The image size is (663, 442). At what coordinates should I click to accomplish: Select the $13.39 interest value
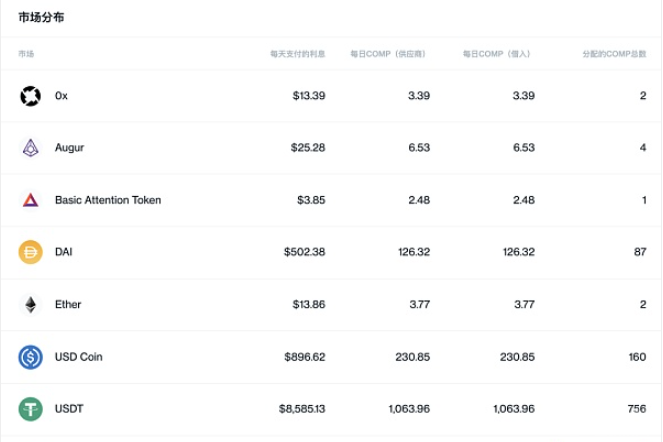(309, 96)
